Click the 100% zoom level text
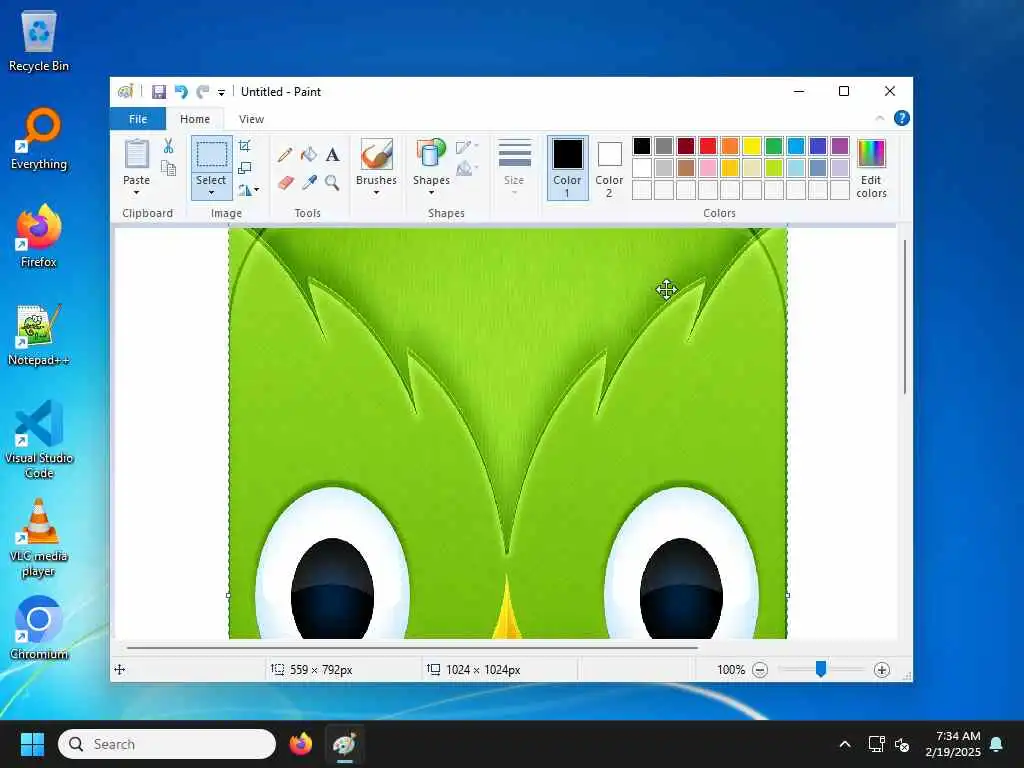This screenshot has height=768, width=1024. 731,669
